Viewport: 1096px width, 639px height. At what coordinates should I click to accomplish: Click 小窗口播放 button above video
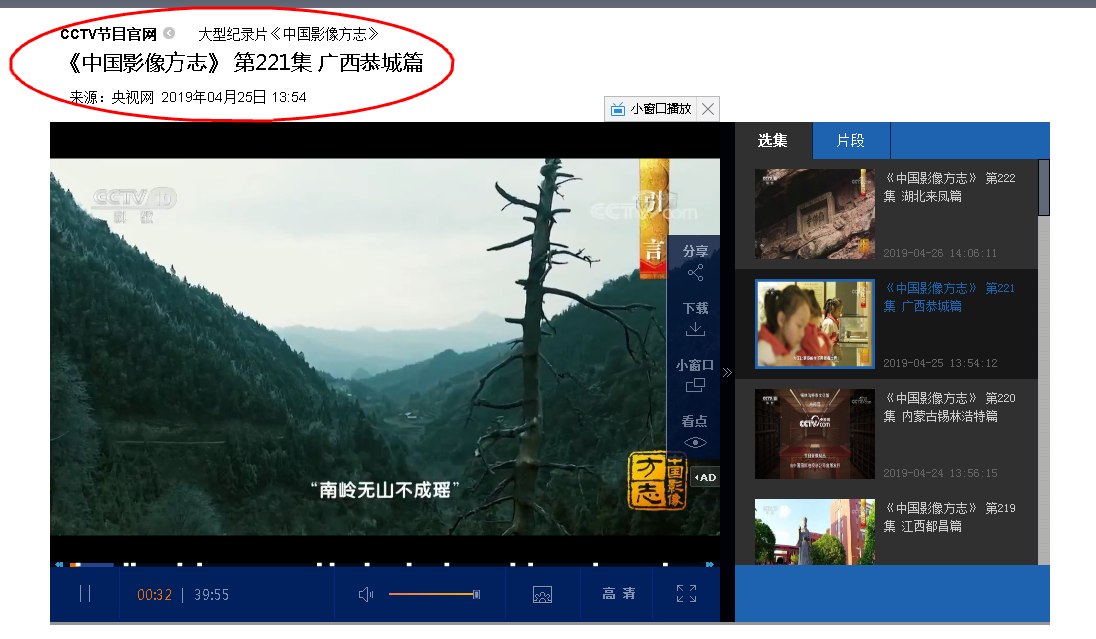tap(650, 109)
